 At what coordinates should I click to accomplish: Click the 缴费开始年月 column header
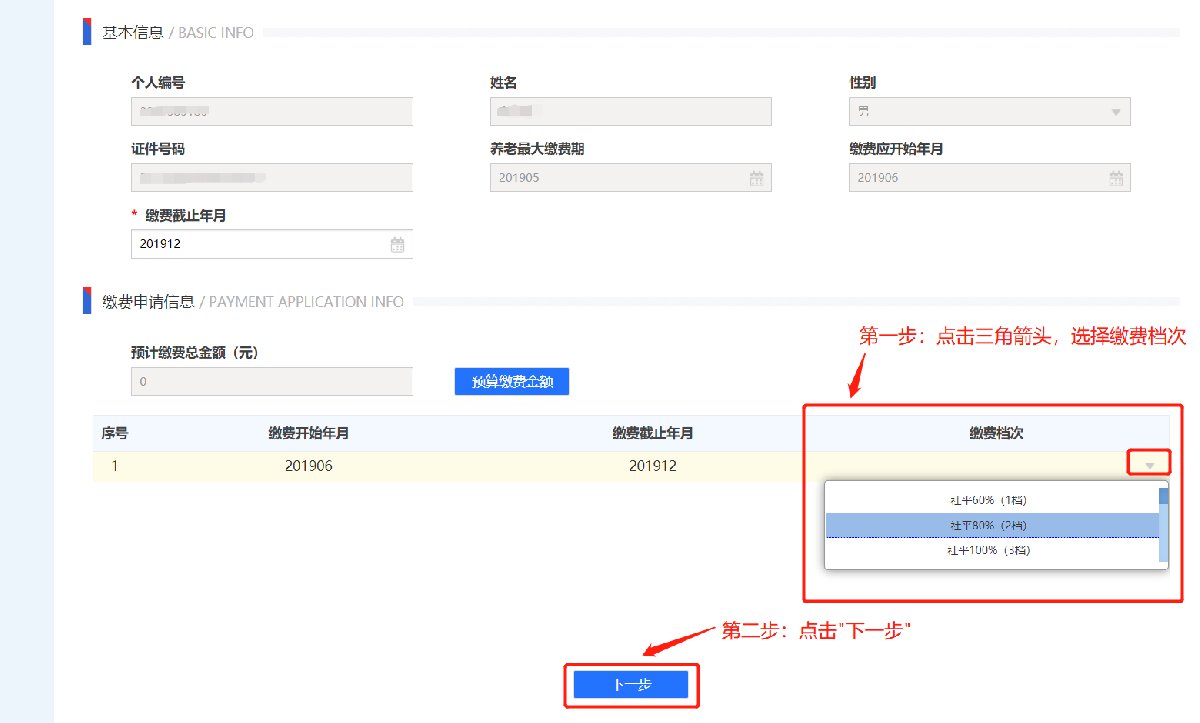(x=308, y=433)
